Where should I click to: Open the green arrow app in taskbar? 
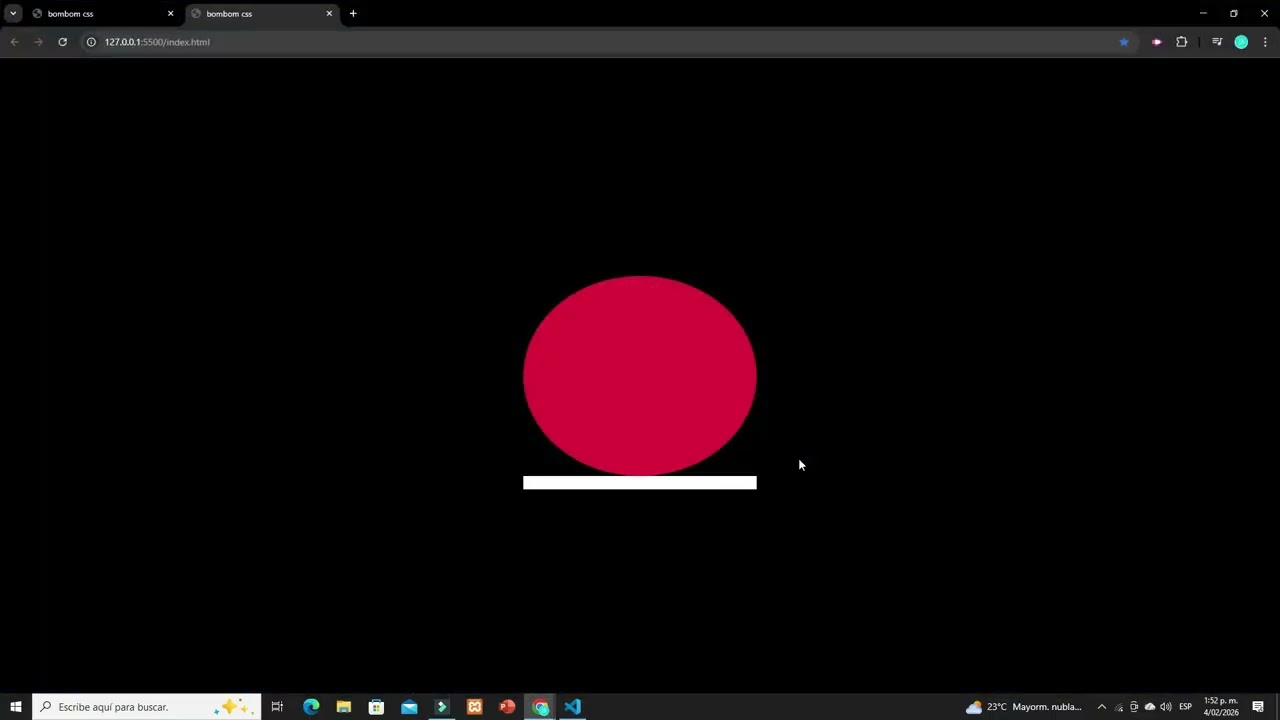coord(441,707)
